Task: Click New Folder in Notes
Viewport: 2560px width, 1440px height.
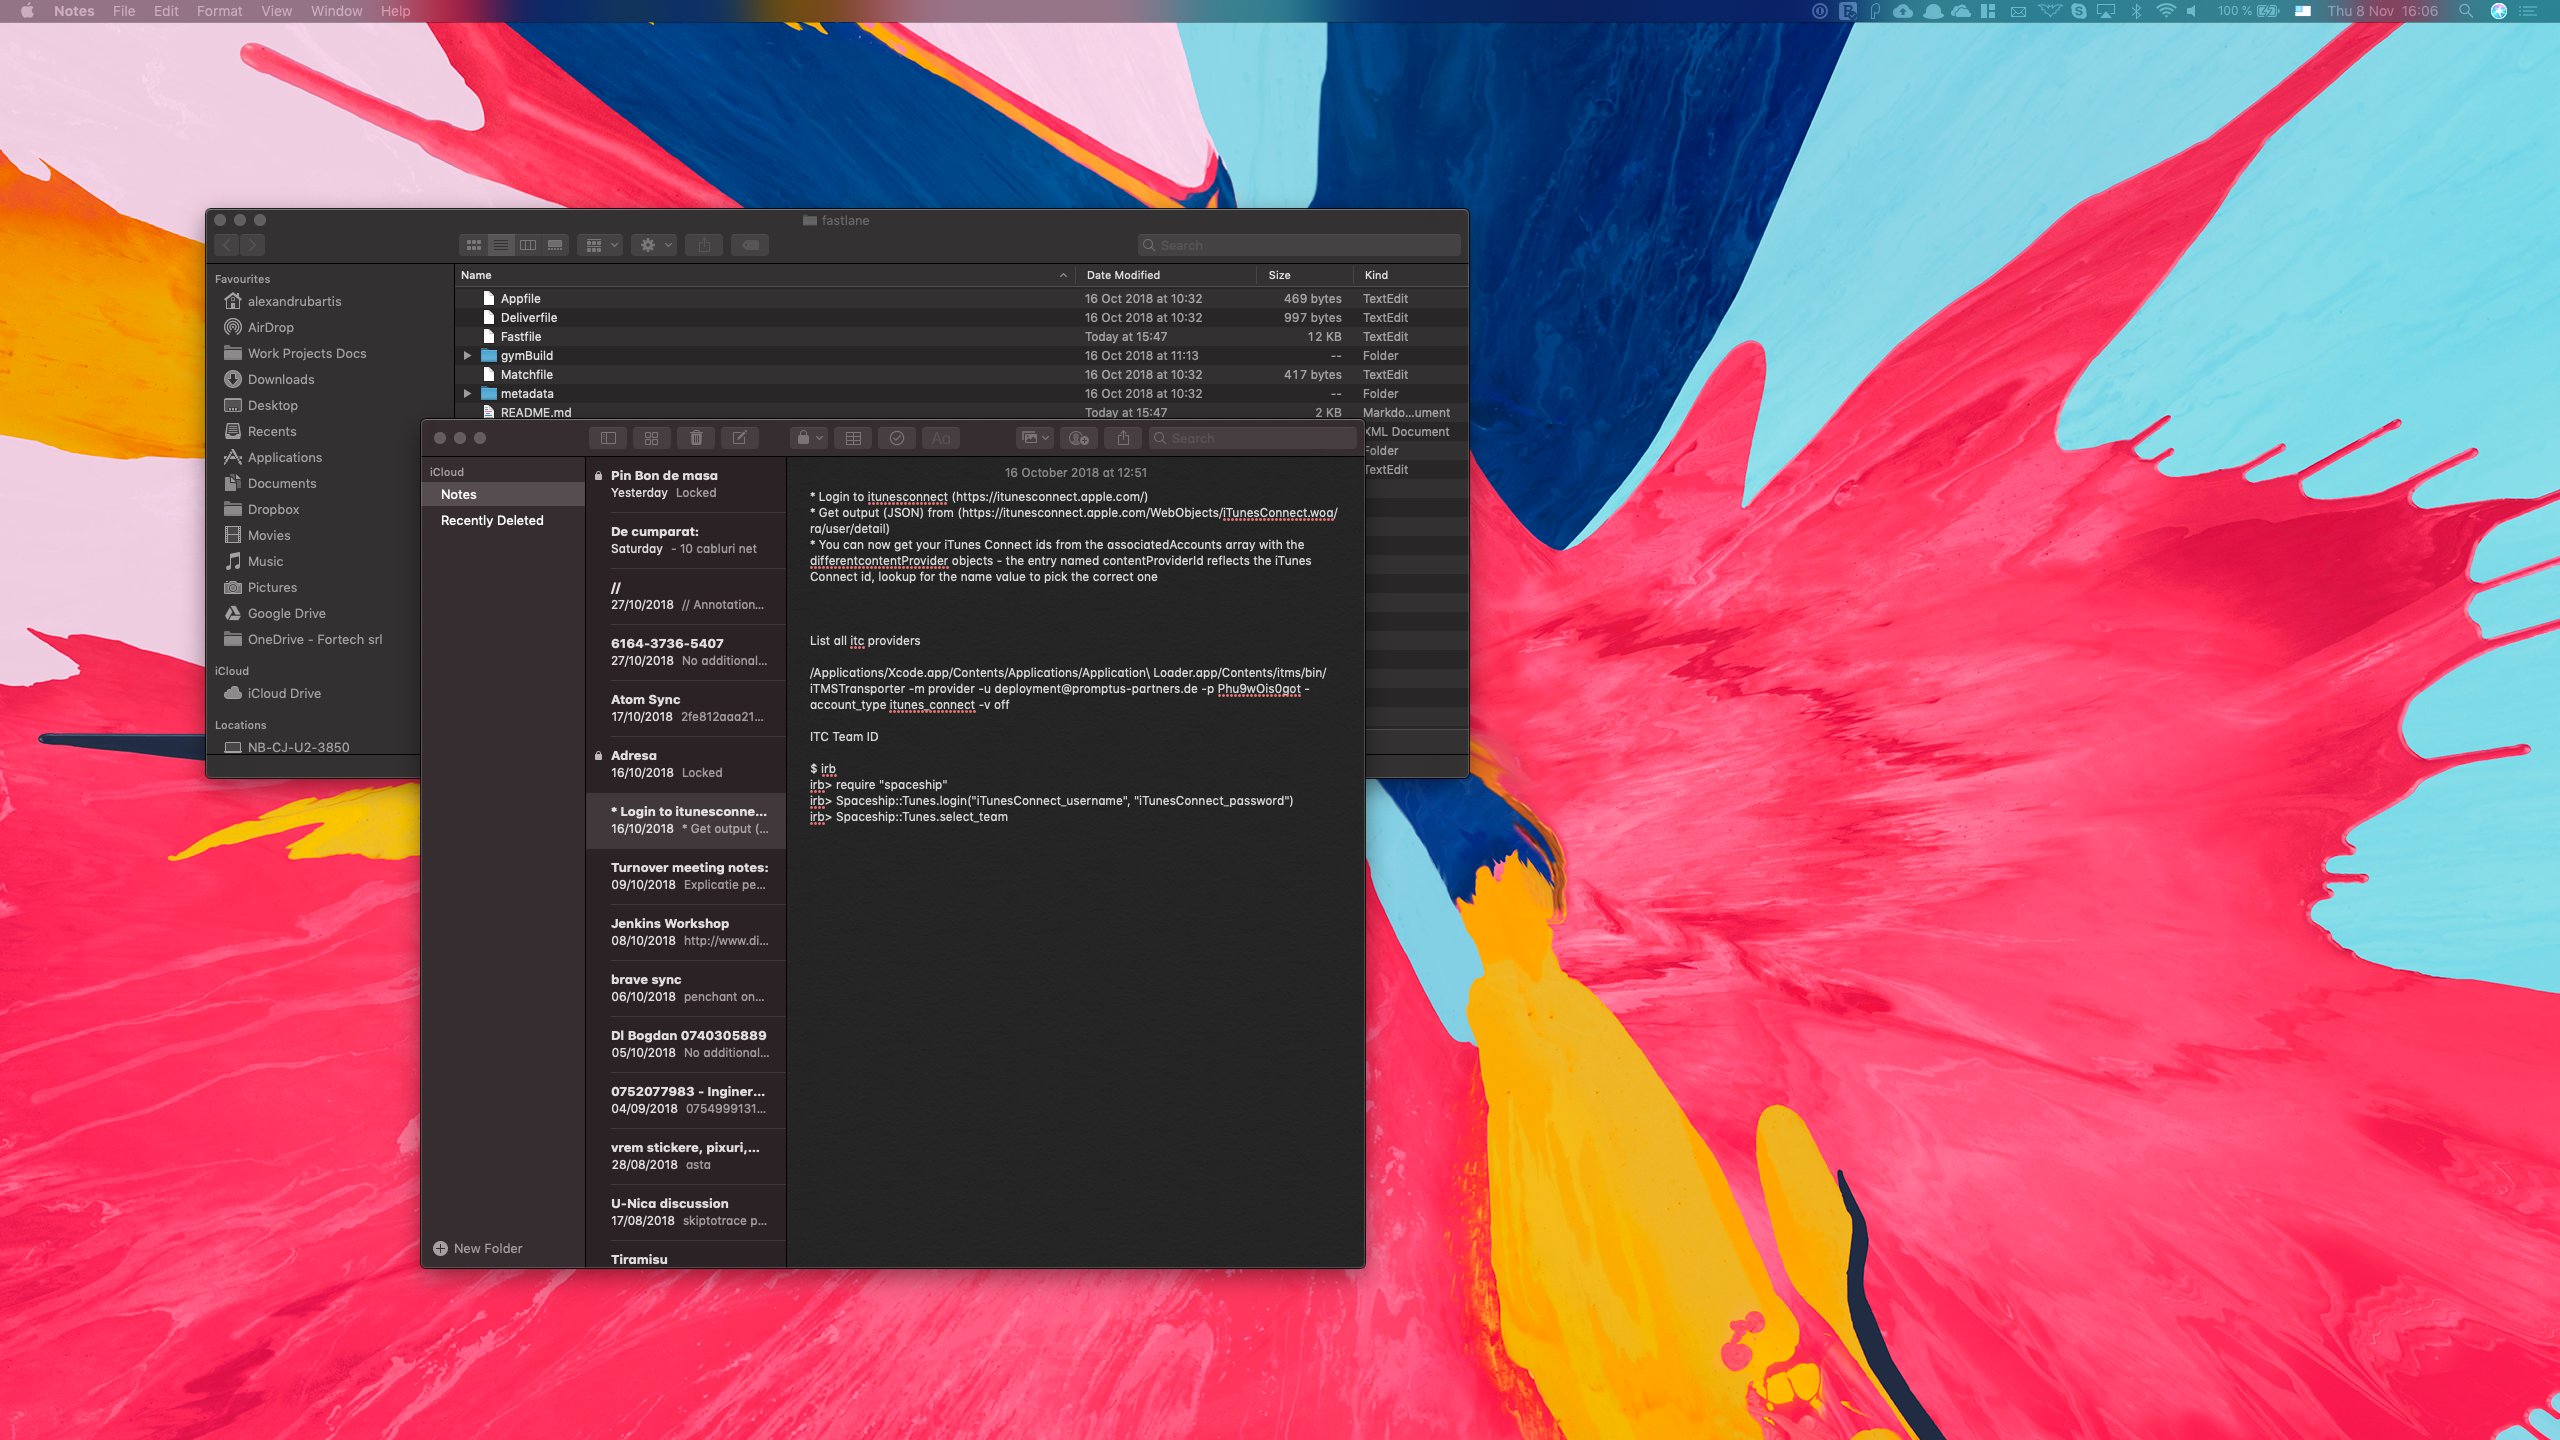Action: coord(478,1248)
